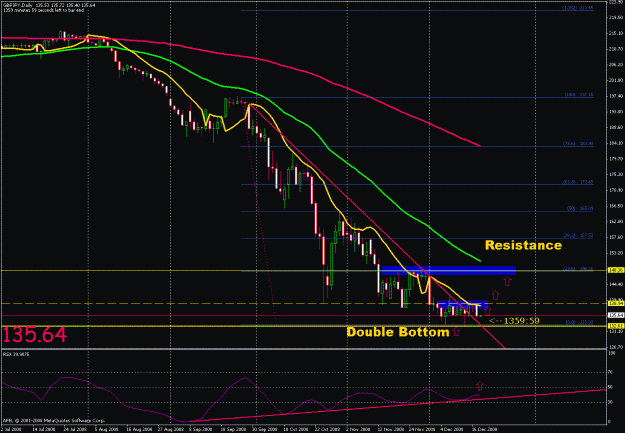This screenshot has width=625, height=433.
Task: Select the dashed yellow horizontal line at 138.94
Action: click(303, 303)
